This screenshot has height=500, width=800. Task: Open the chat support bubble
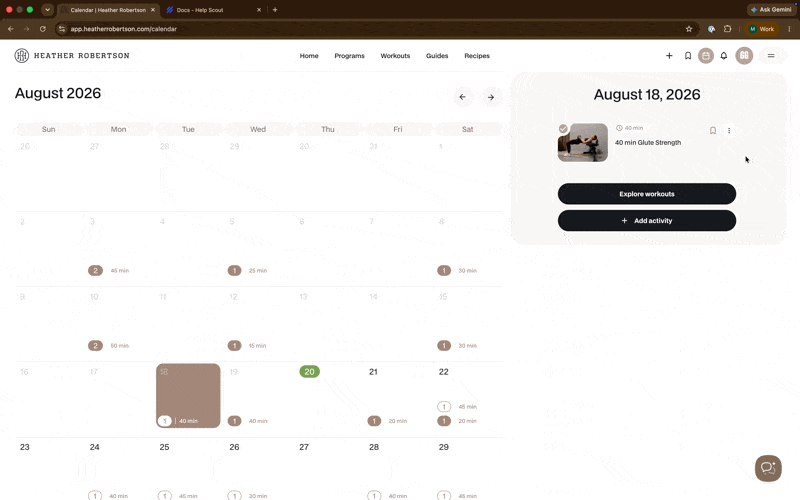coord(768,468)
